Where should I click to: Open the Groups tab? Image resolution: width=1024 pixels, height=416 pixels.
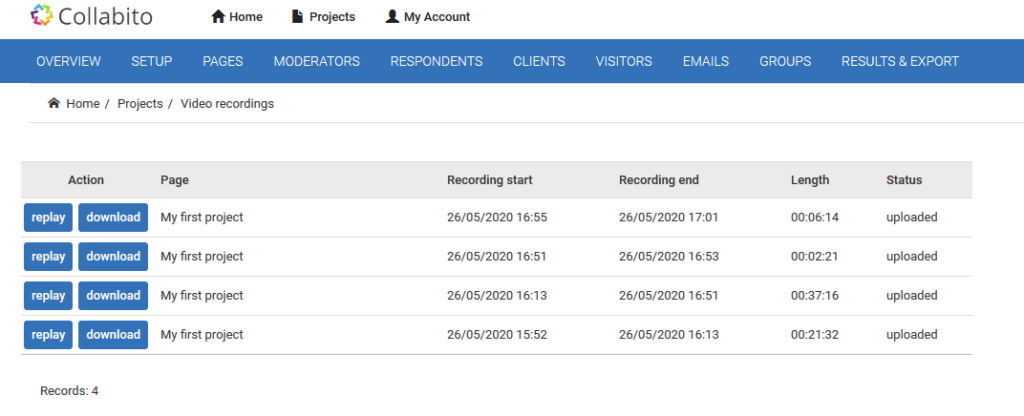tap(785, 61)
